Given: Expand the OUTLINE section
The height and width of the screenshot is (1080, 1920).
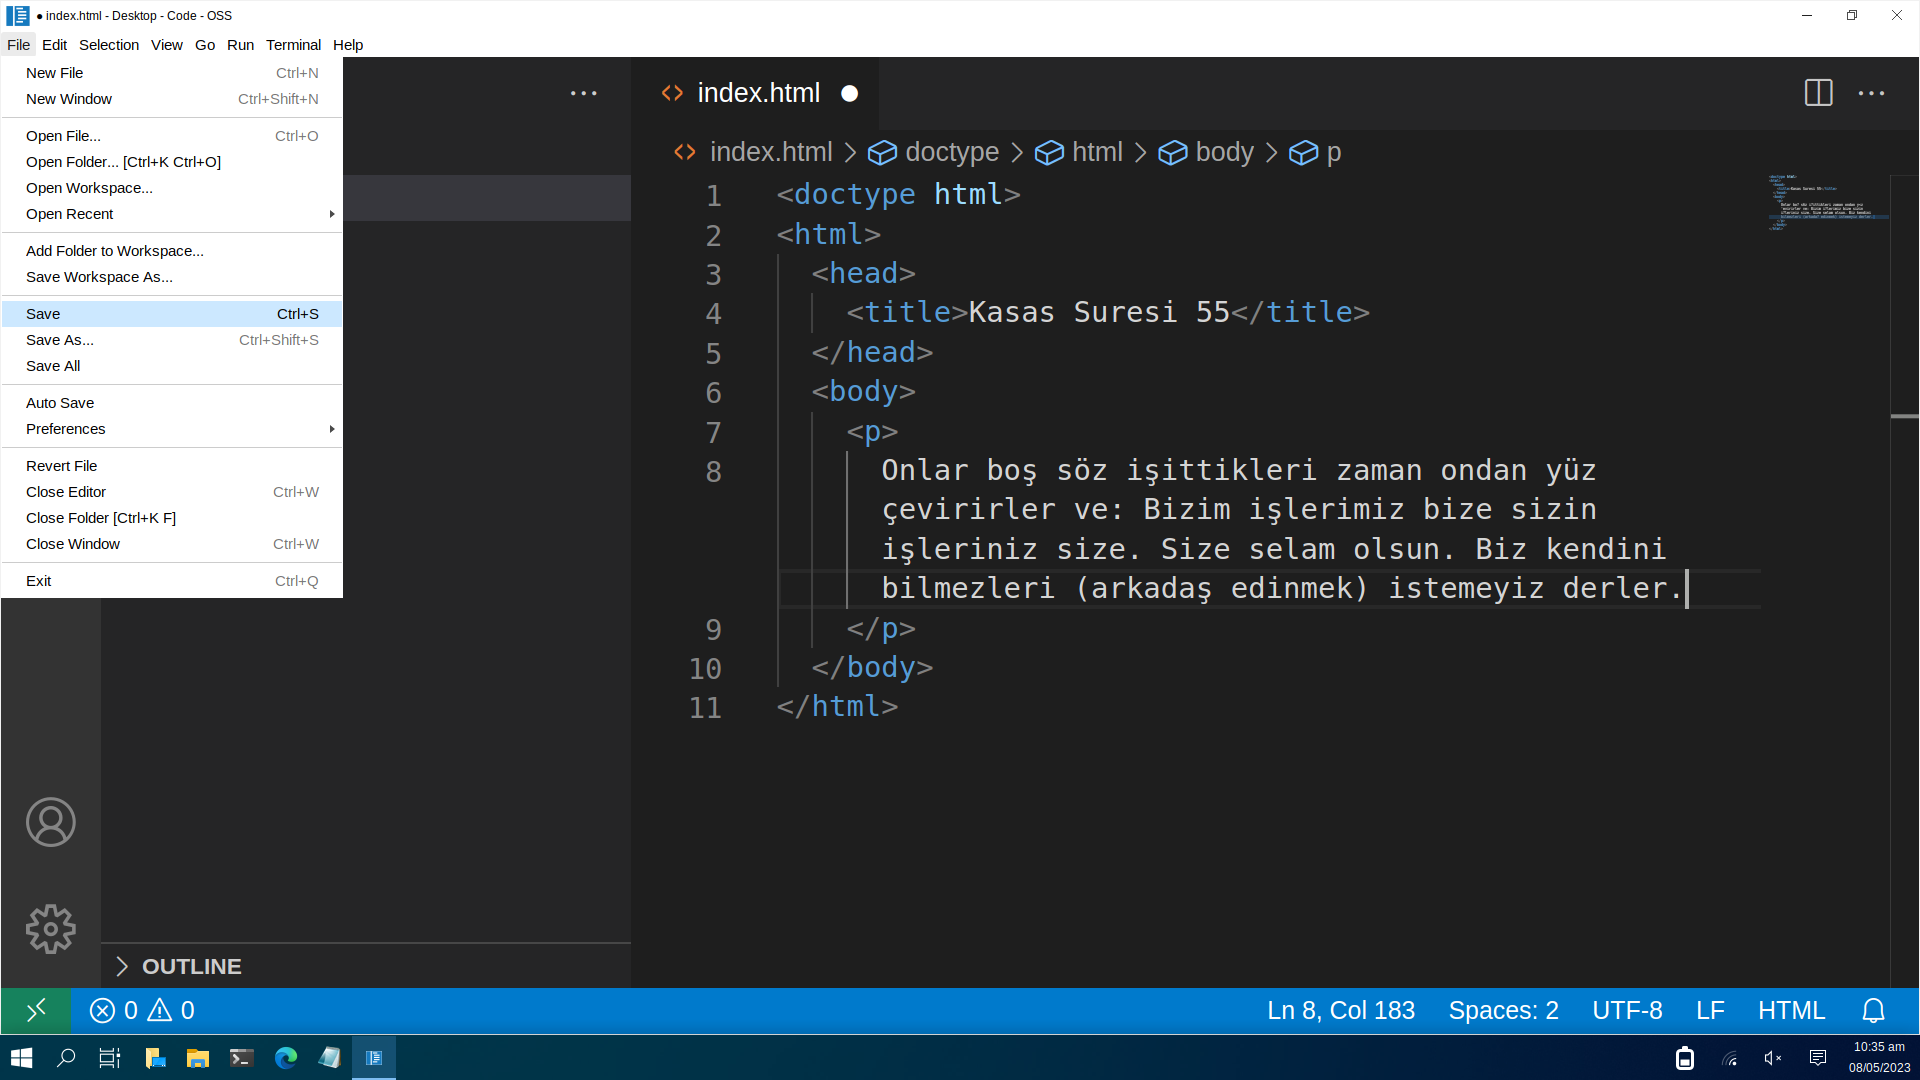Looking at the screenshot, I should point(191,966).
